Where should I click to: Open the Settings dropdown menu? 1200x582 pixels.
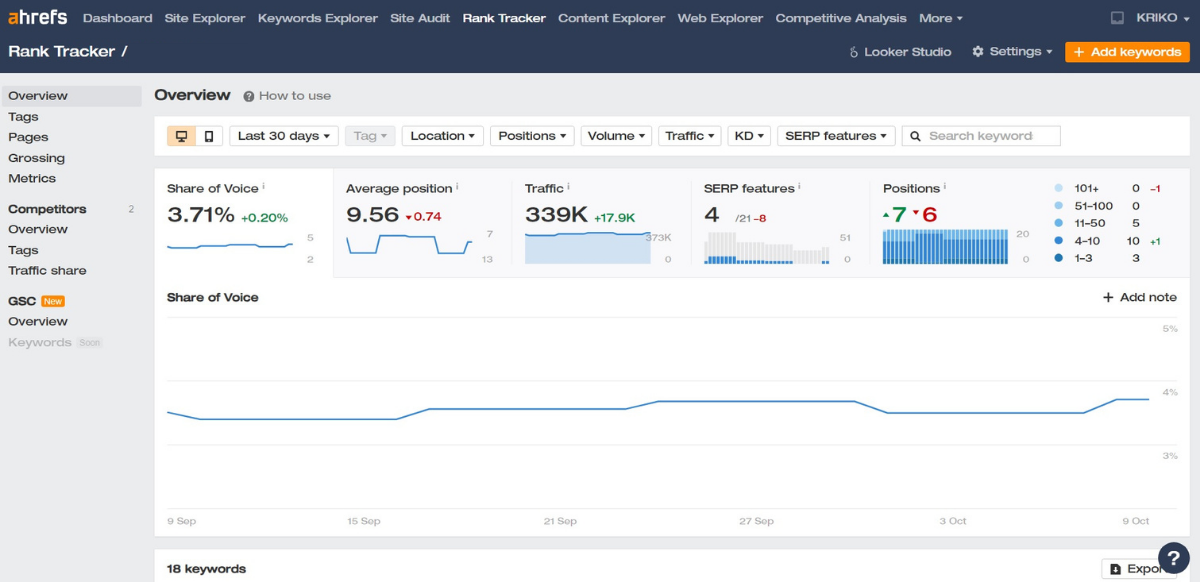1012,52
